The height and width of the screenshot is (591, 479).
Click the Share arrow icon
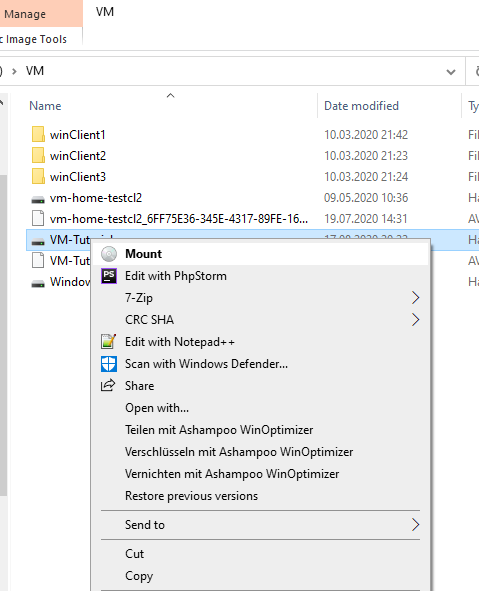click(x=108, y=385)
